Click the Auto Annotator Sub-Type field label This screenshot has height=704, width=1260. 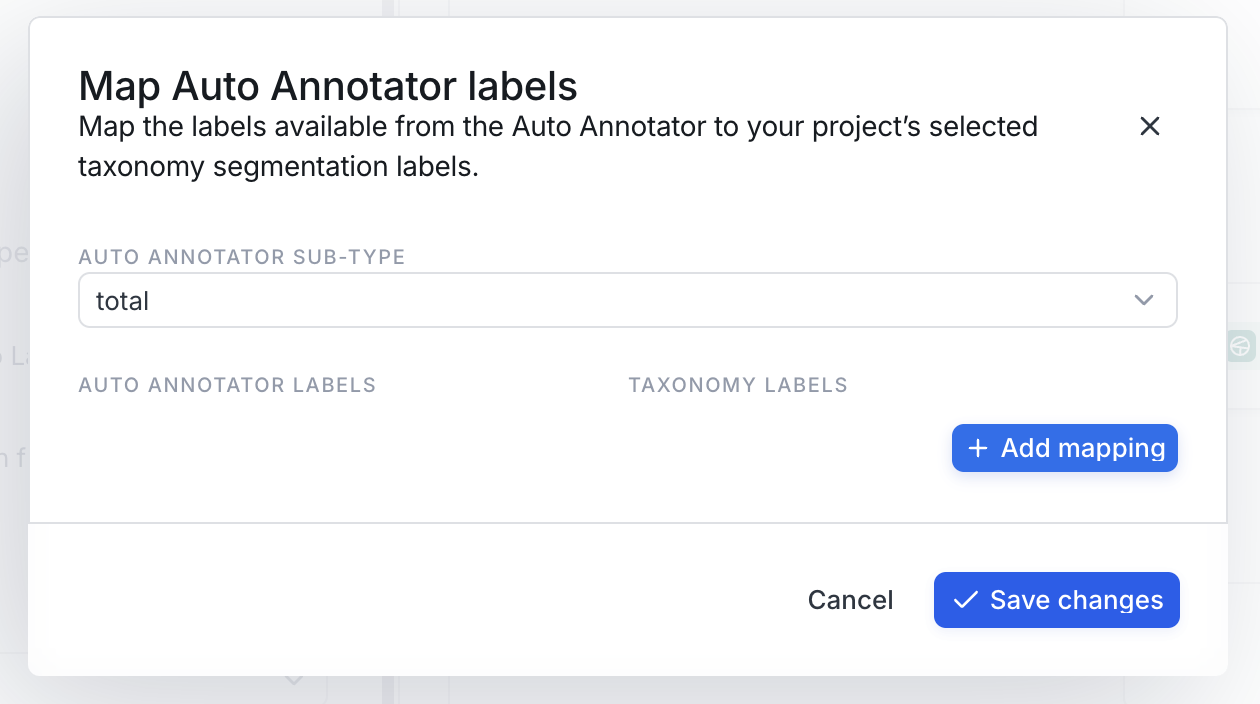click(x=242, y=257)
